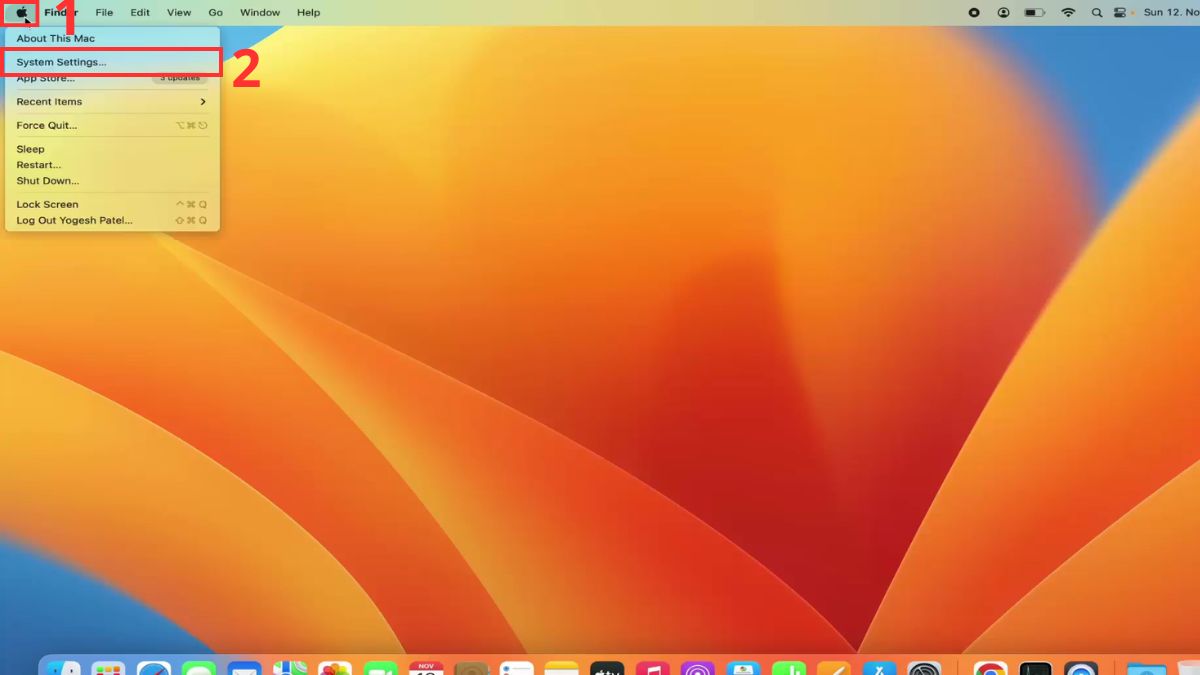Open the Window menu in the menu bar
The image size is (1200, 675).
[x=260, y=13]
